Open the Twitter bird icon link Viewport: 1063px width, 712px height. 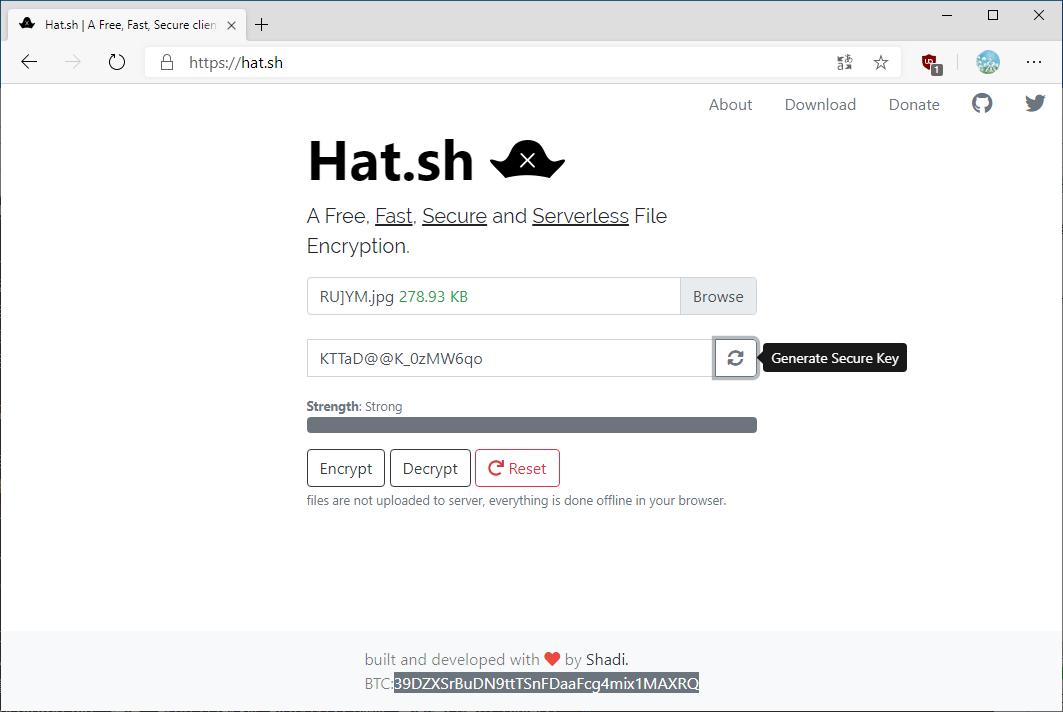tap(1035, 104)
